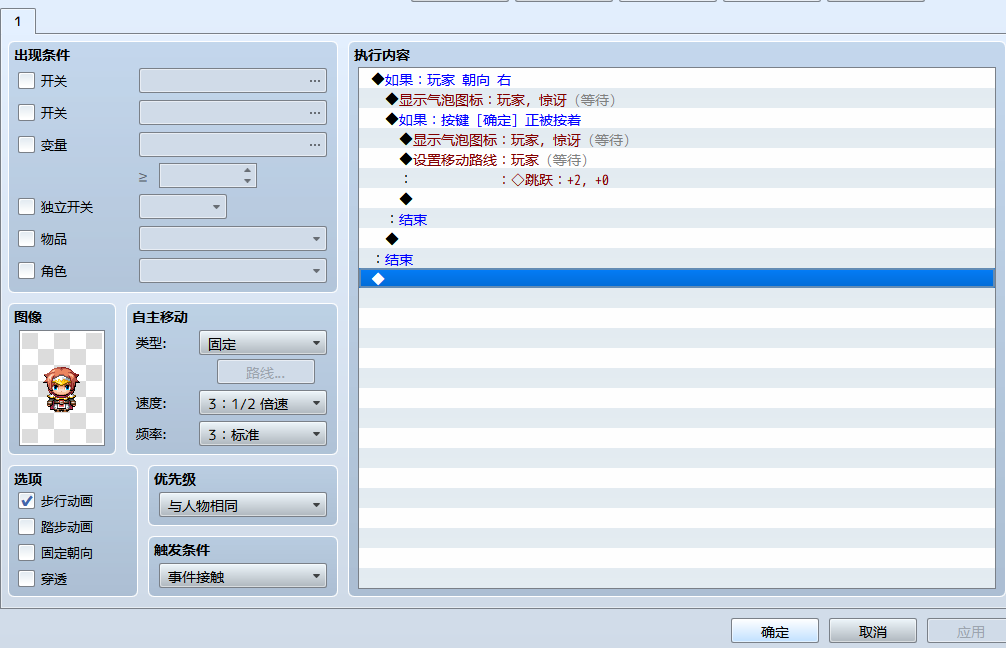This screenshot has height=648, width=1006.
Task: Open the 频率 dropdown showing 标准
Action: coord(263,434)
